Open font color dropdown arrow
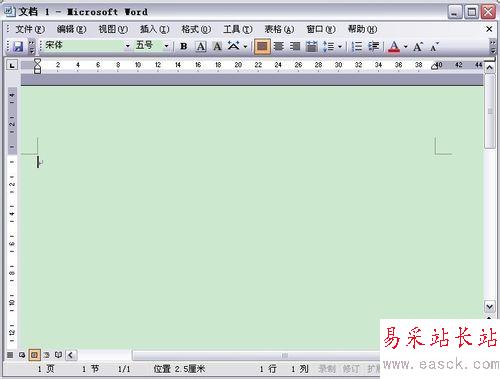This screenshot has width=500, height=379. pyautogui.click(x=406, y=46)
